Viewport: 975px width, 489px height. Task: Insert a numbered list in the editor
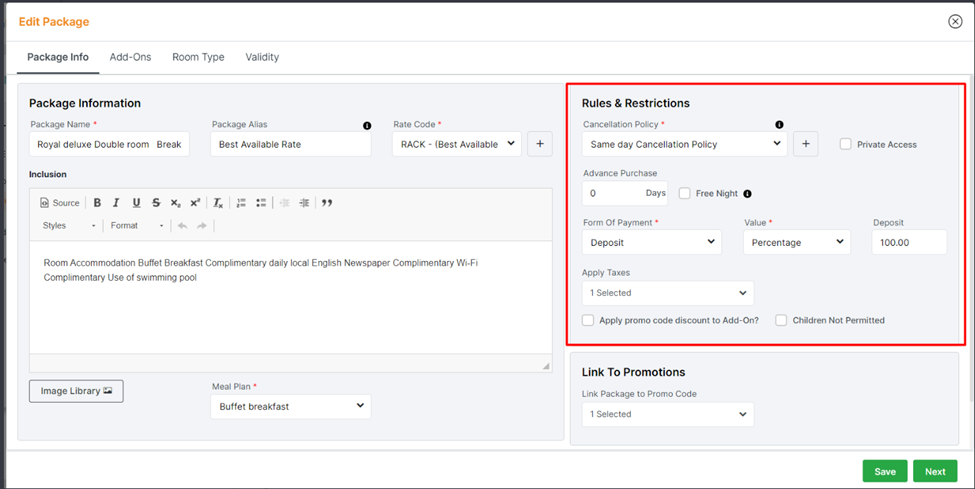point(241,203)
